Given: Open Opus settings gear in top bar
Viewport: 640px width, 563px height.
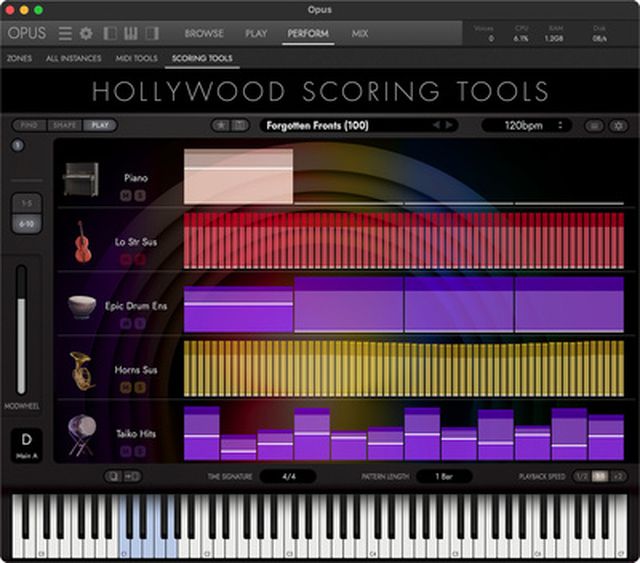Looking at the screenshot, I should (x=86, y=33).
